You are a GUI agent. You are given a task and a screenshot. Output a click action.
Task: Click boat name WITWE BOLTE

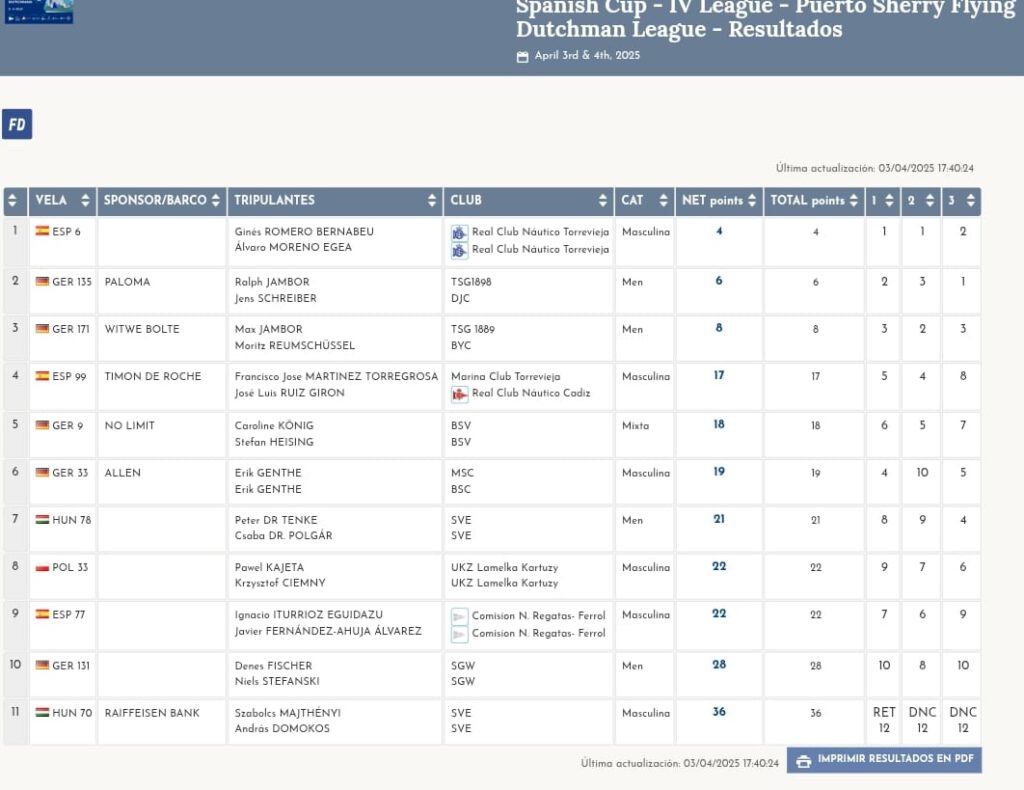point(142,329)
